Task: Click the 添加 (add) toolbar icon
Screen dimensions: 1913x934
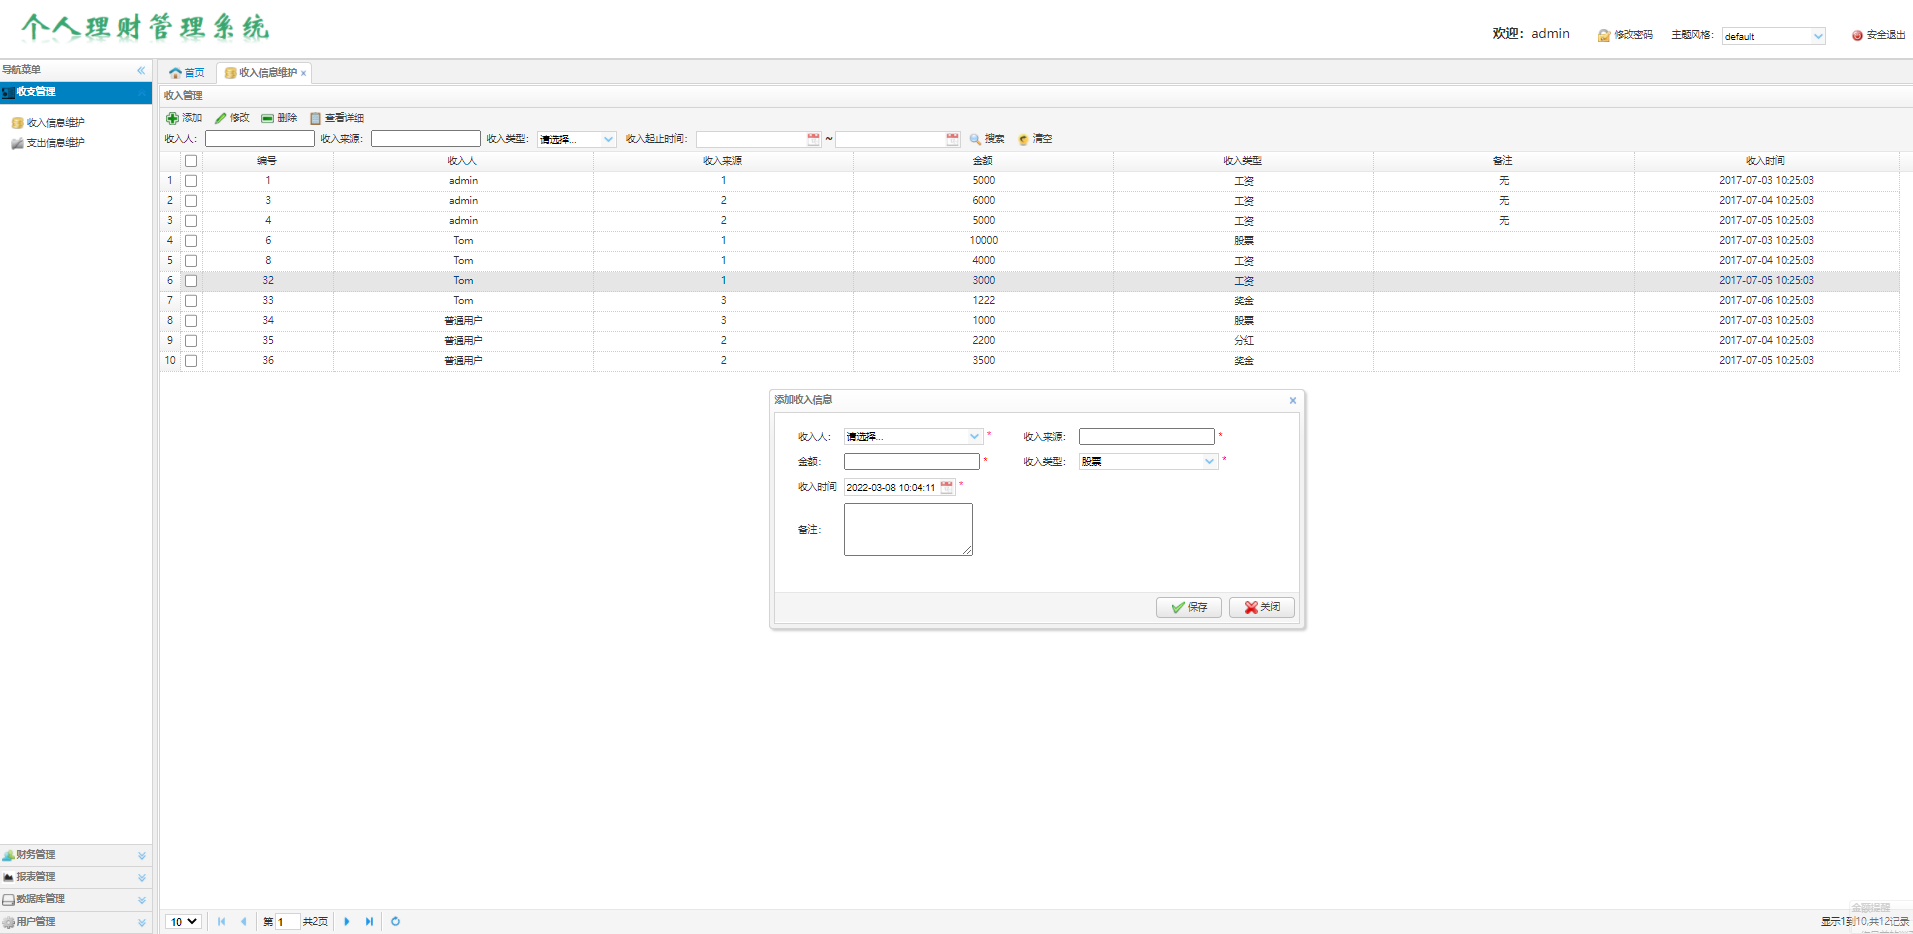Action: pos(172,118)
